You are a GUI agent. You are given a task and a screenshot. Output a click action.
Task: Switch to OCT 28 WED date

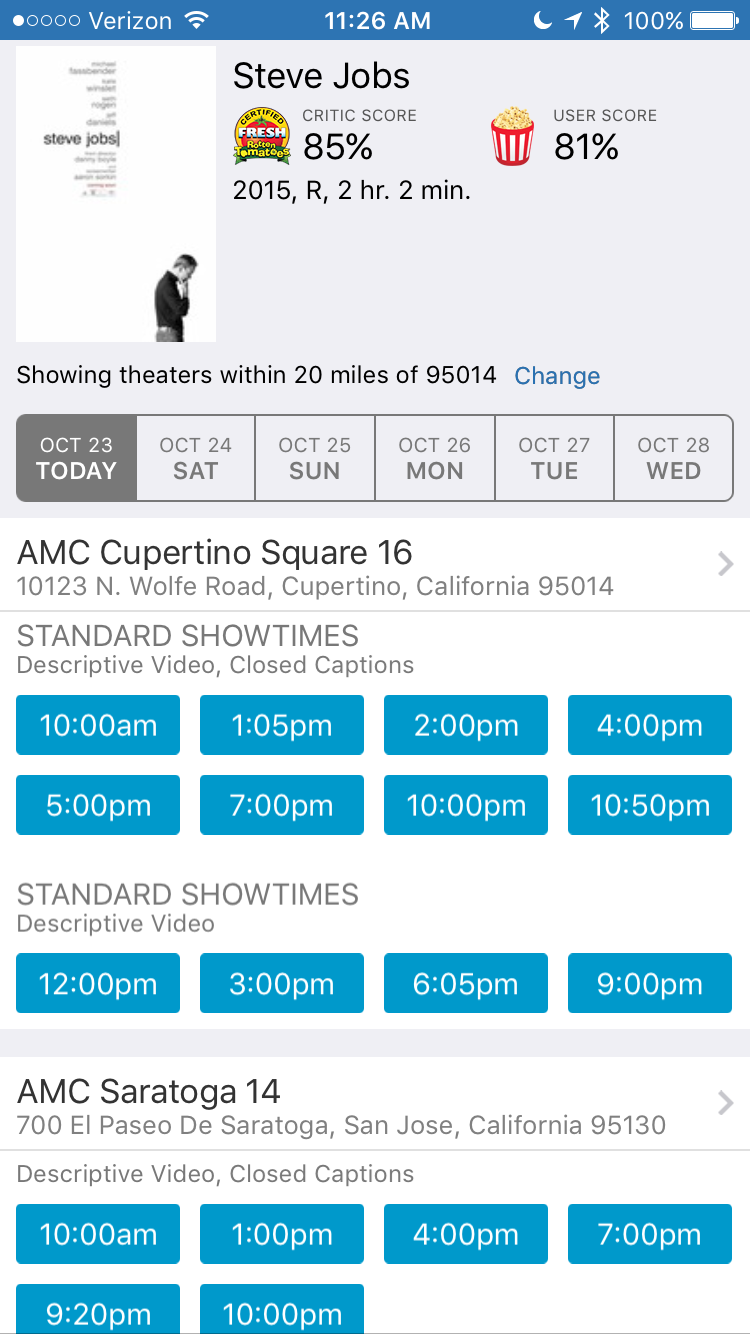[x=674, y=458]
